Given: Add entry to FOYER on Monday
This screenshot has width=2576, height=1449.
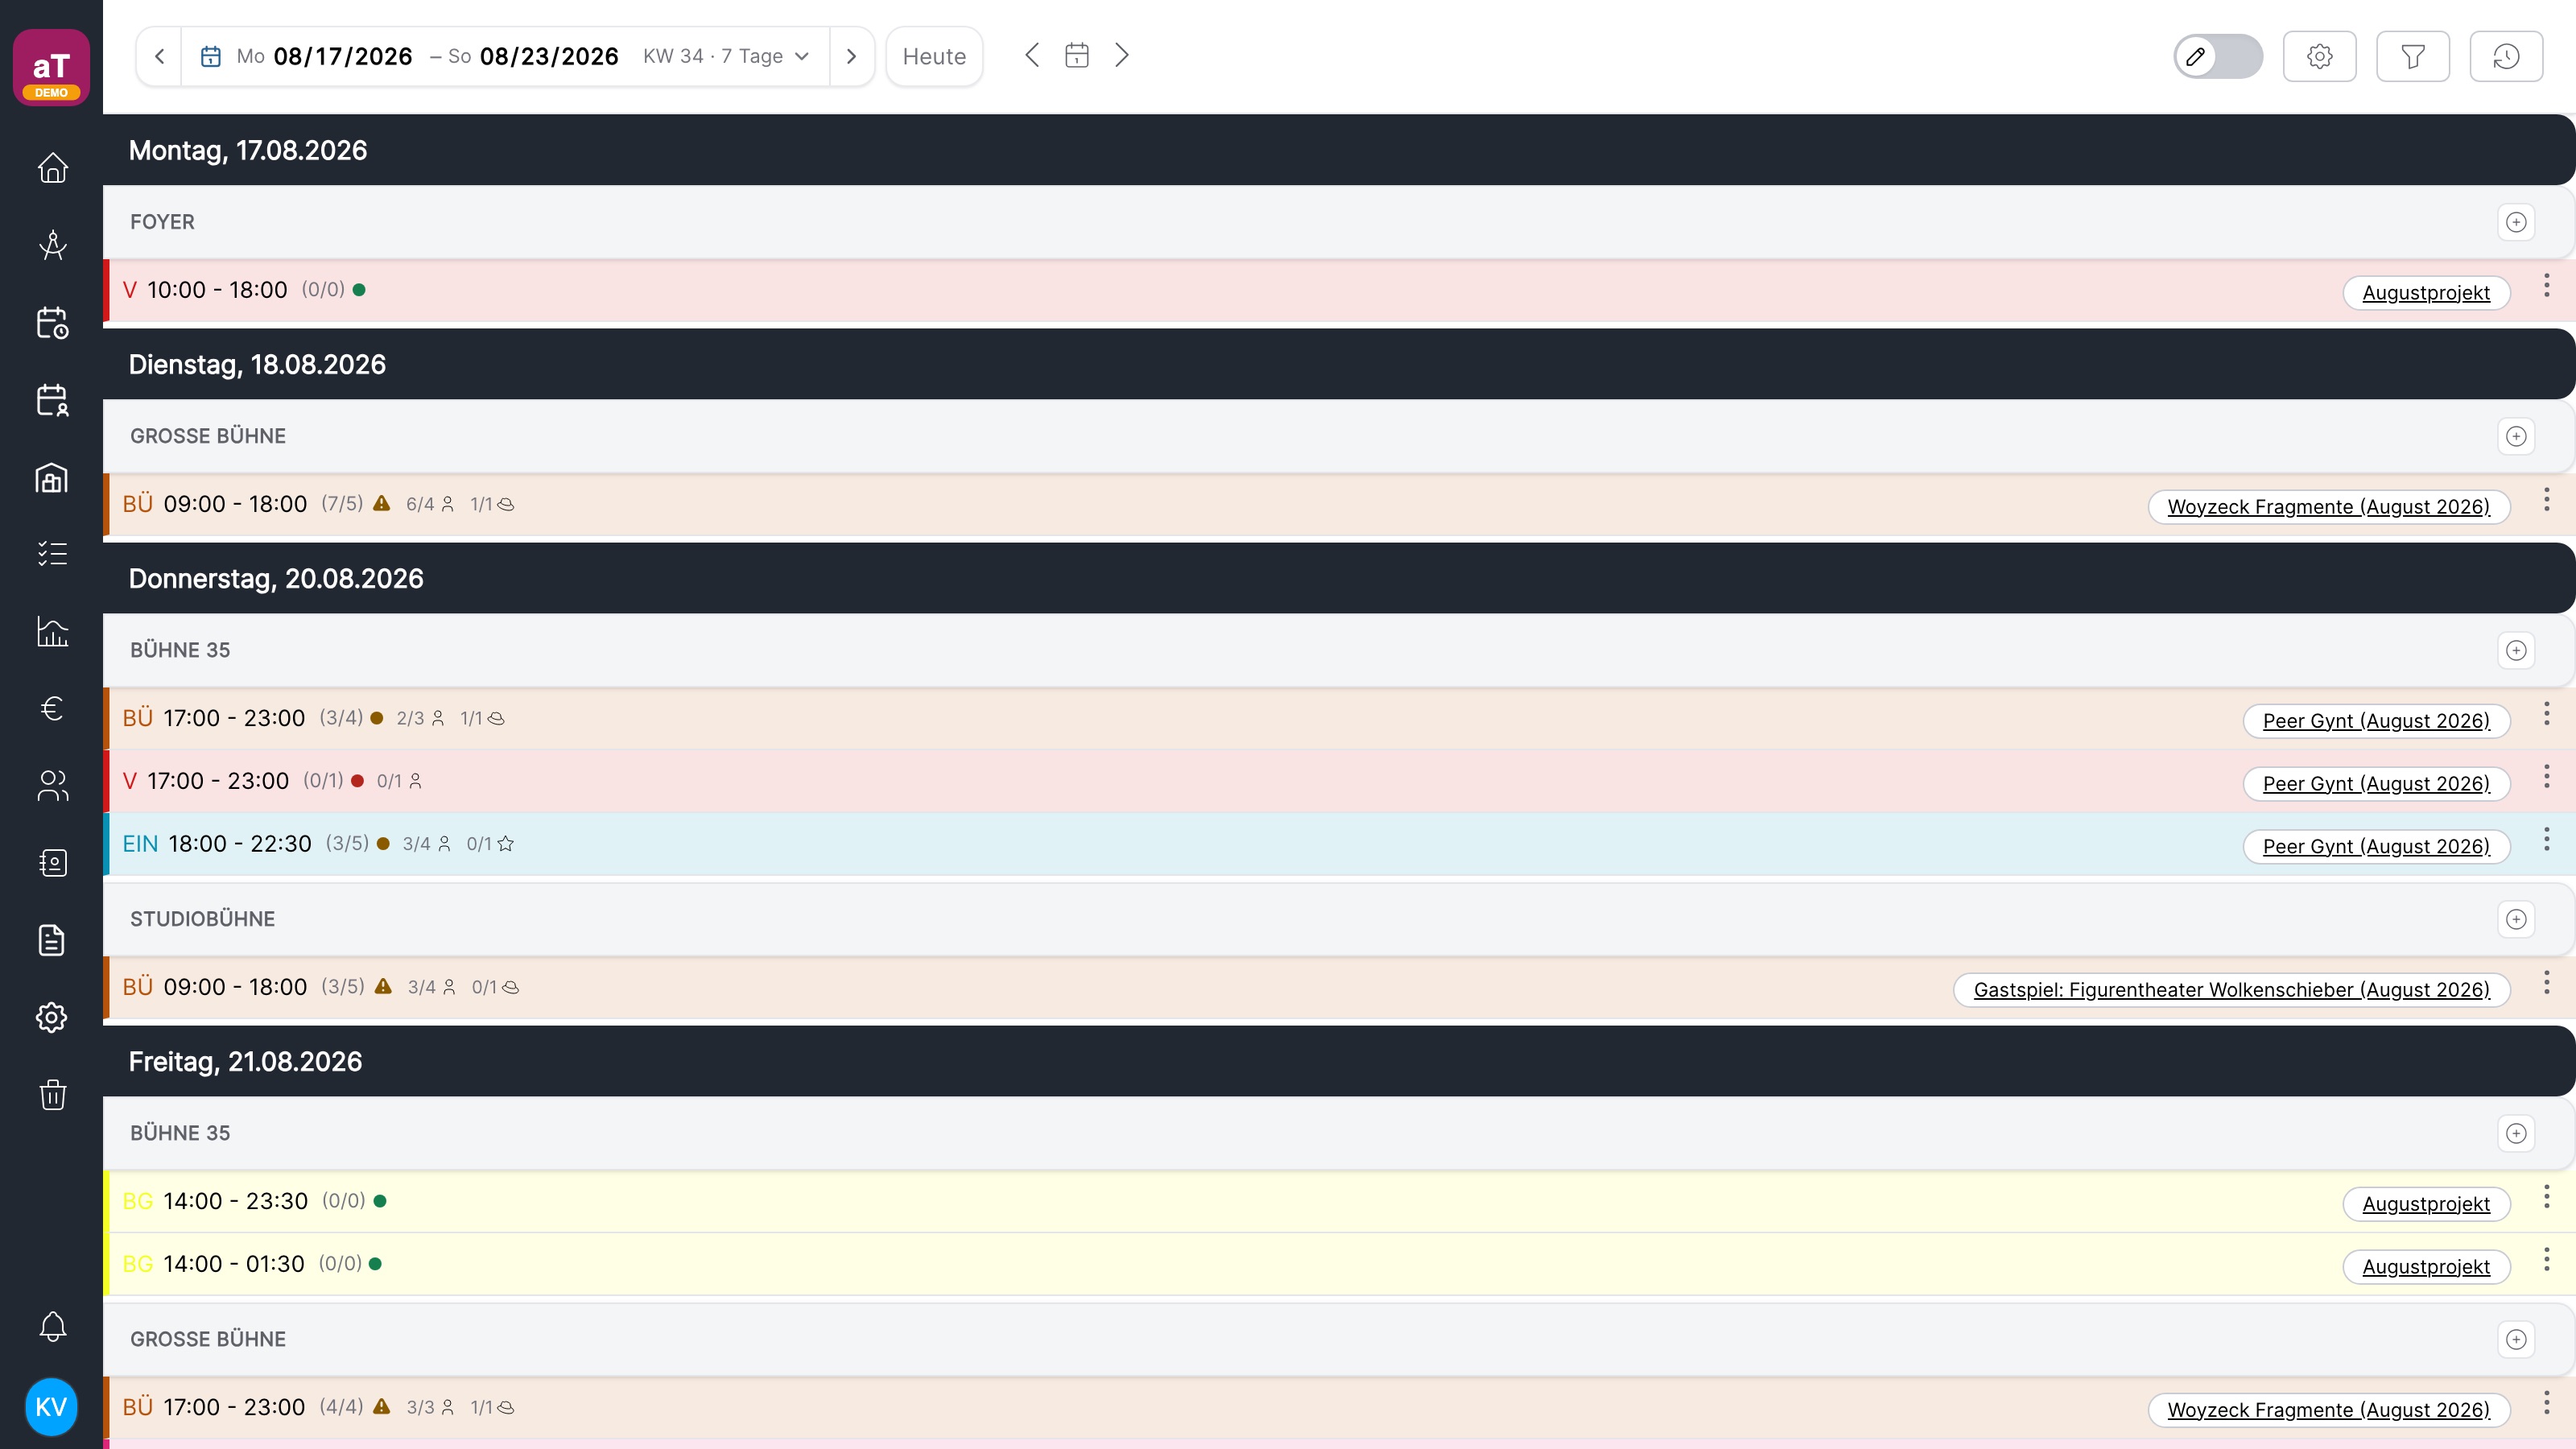Looking at the screenshot, I should pos(2516,222).
